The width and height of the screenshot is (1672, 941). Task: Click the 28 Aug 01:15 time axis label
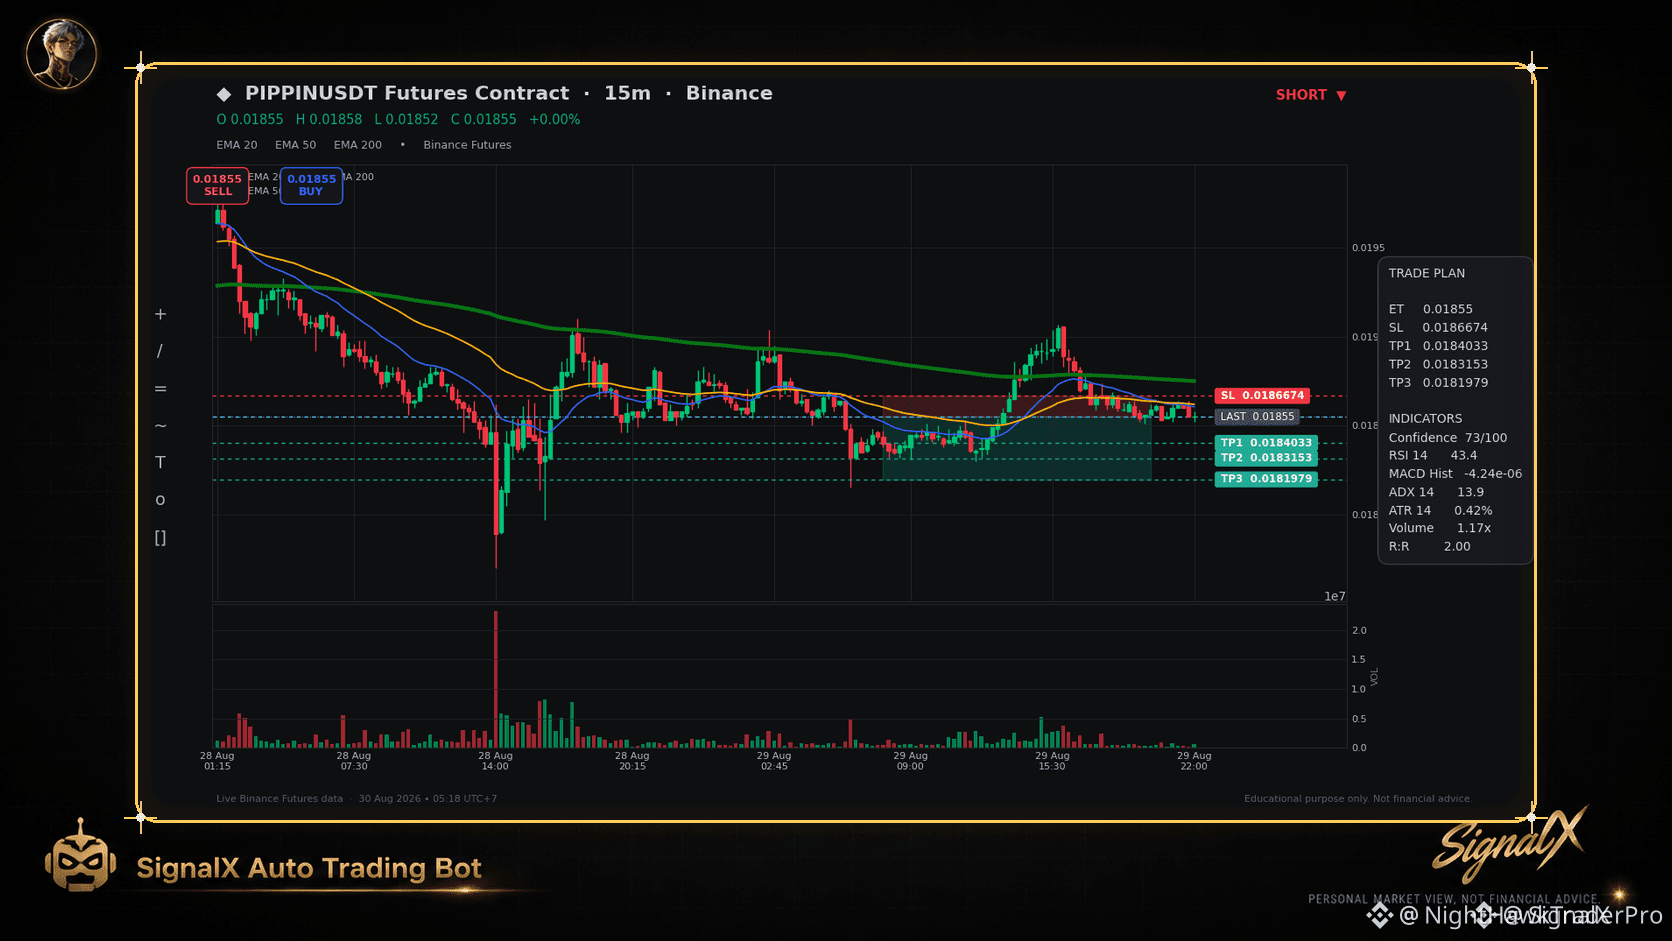pos(217,761)
